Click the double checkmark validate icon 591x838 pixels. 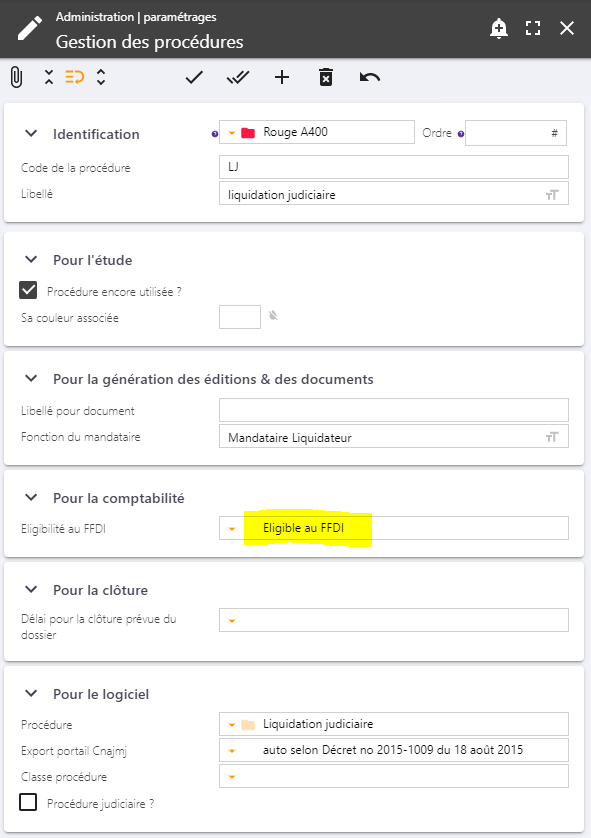[x=238, y=77]
